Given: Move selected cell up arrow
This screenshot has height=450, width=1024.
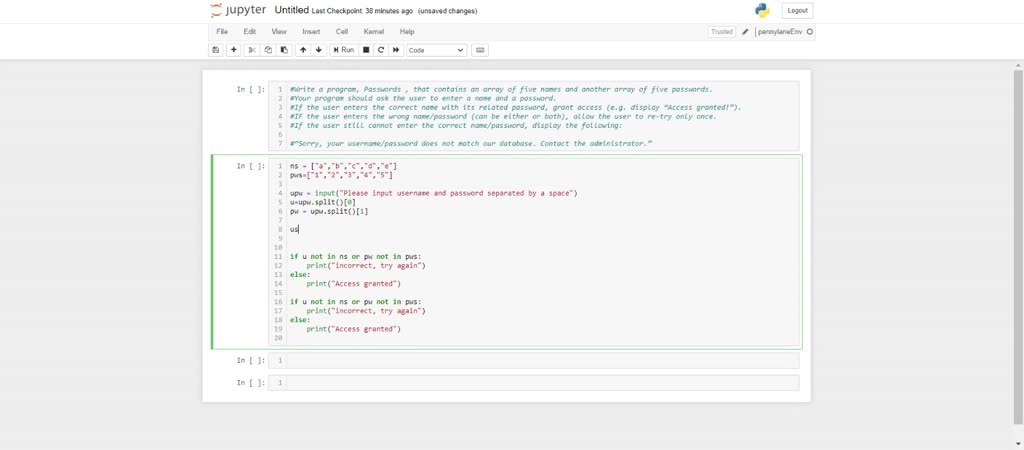Looking at the screenshot, I should coord(303,50).
